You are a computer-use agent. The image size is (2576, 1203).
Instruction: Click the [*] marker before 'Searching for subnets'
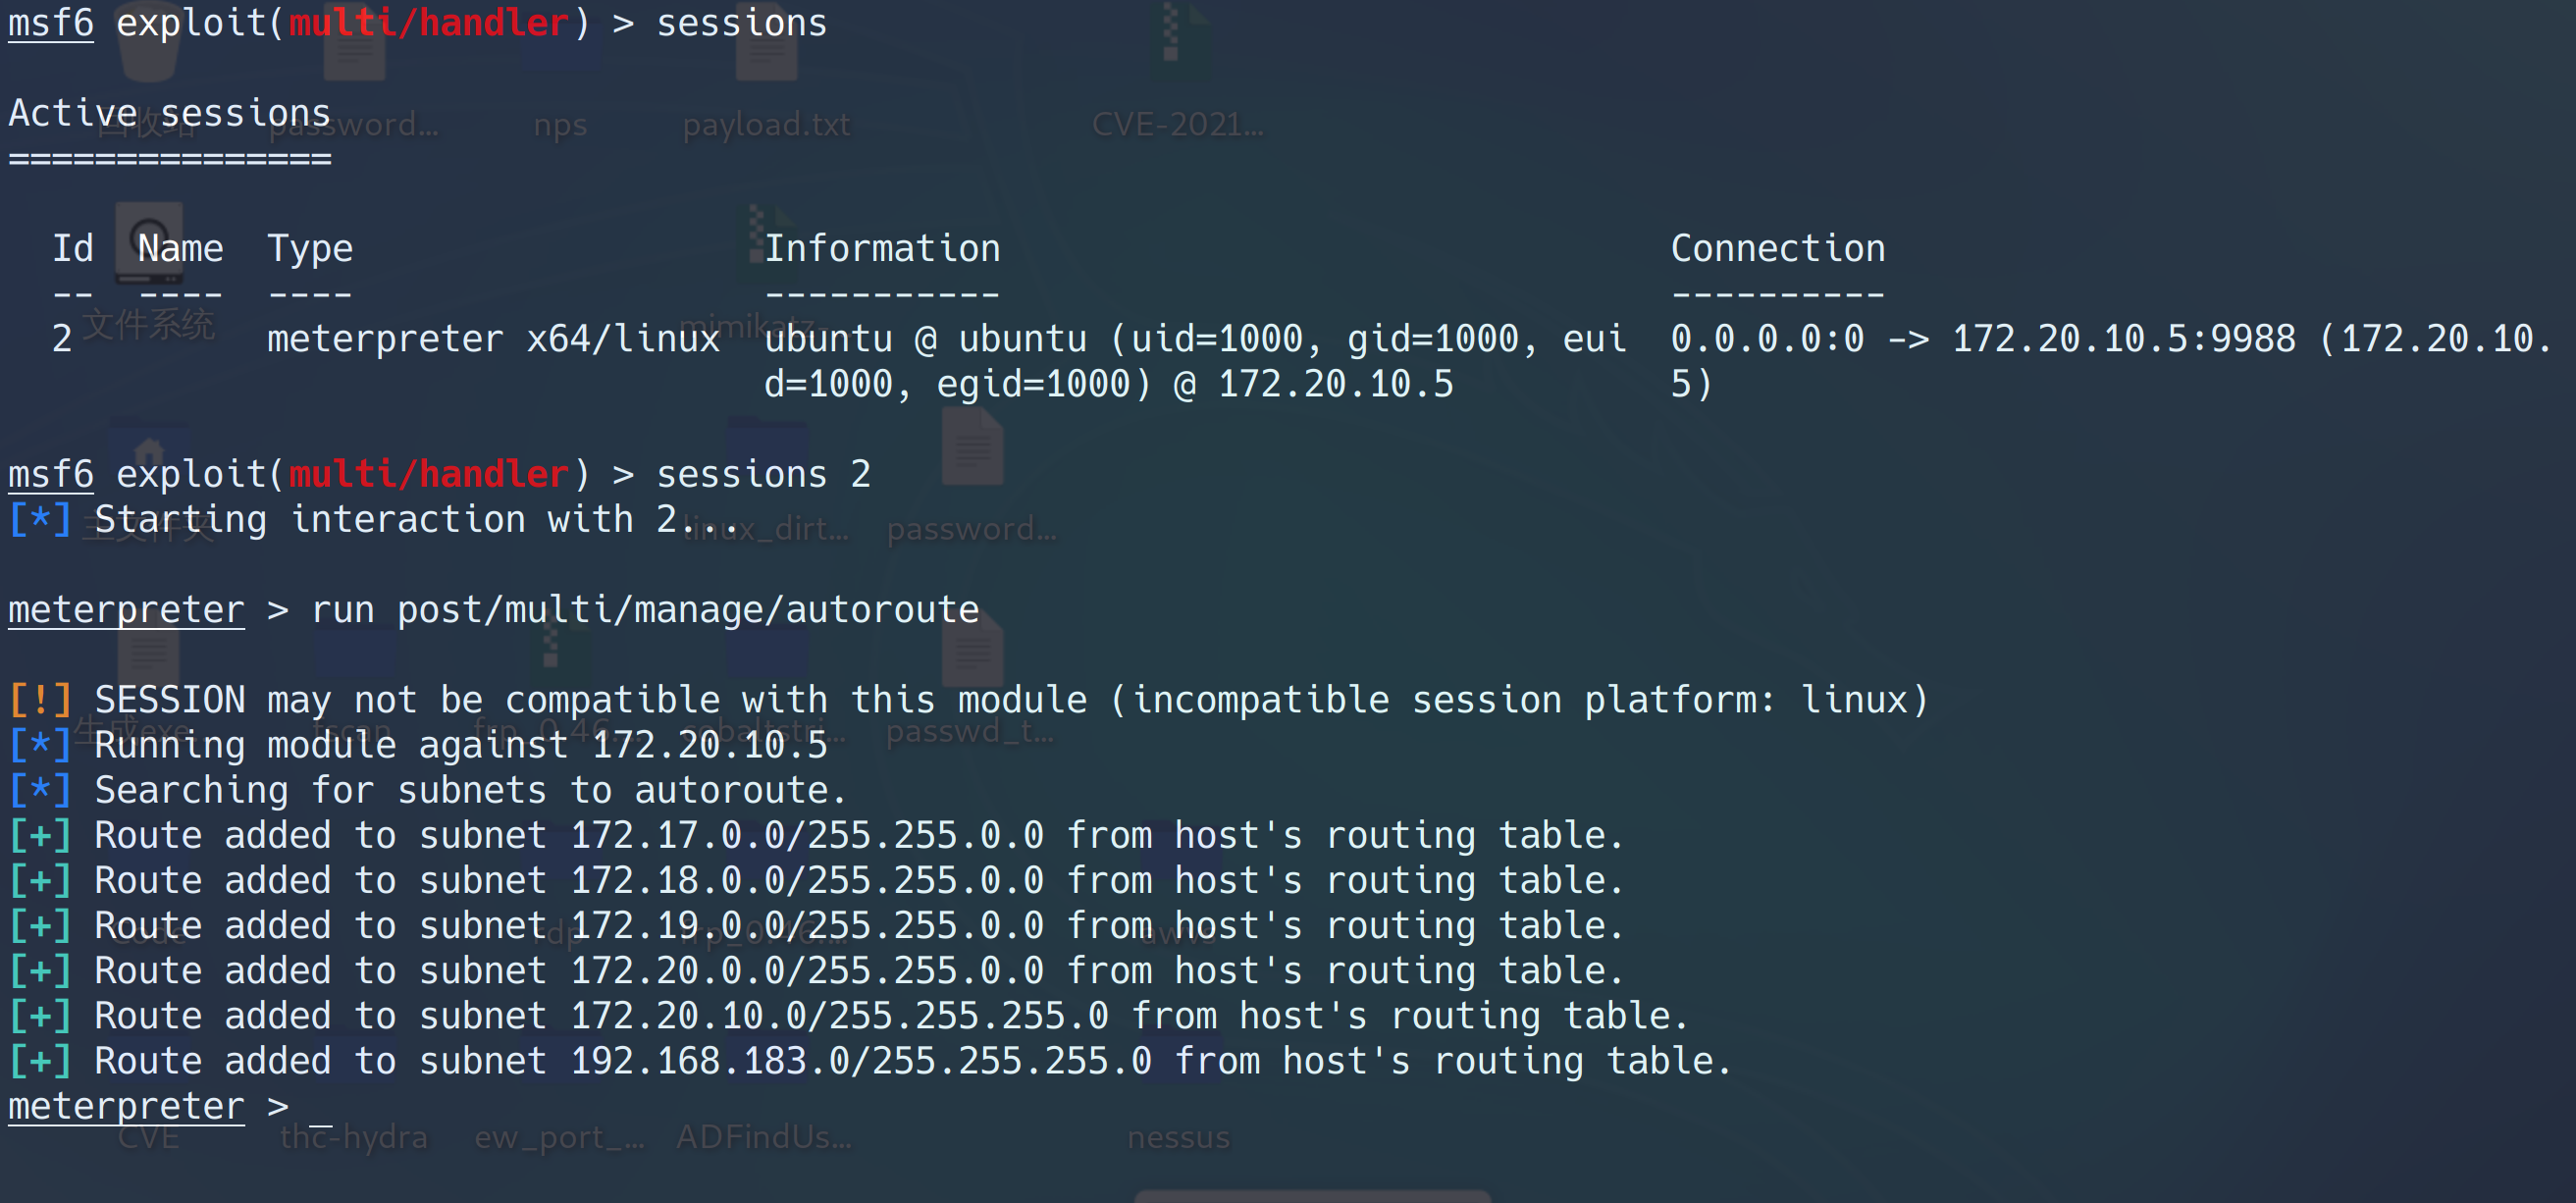tap(40, 790)
